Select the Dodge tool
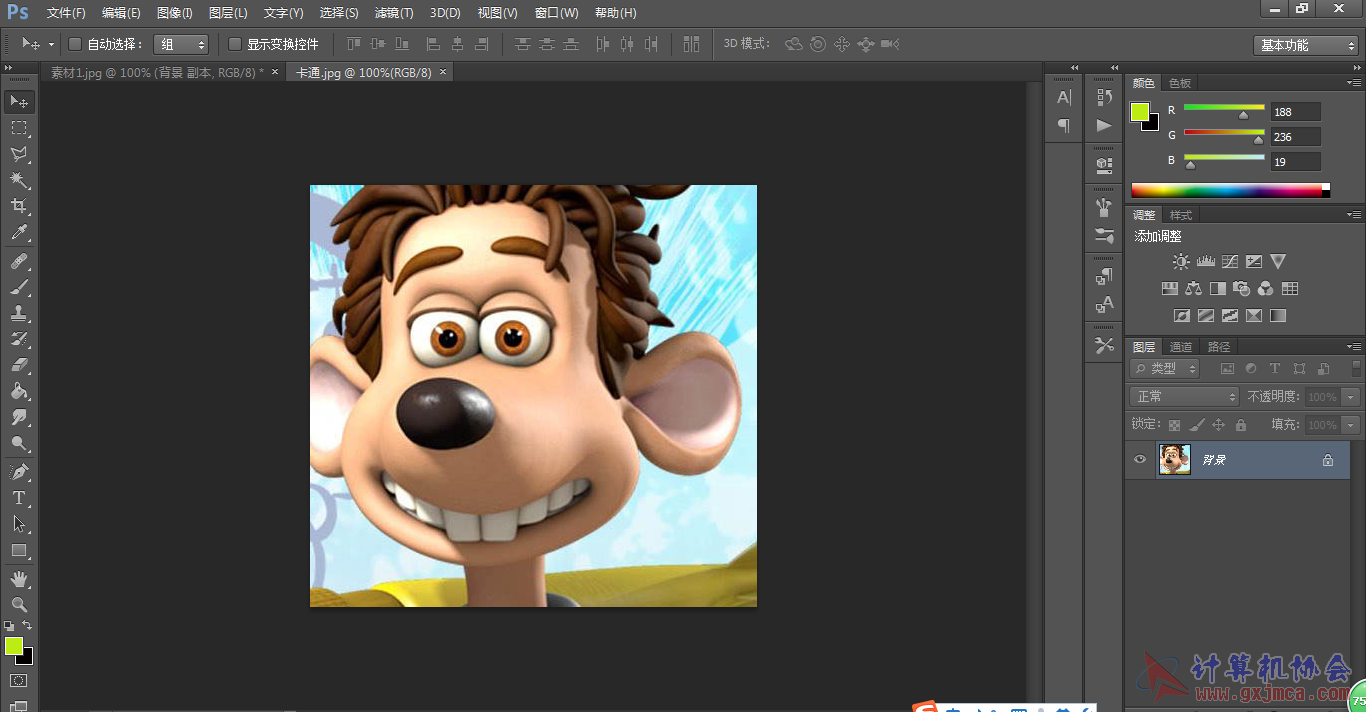 (19, 443)
